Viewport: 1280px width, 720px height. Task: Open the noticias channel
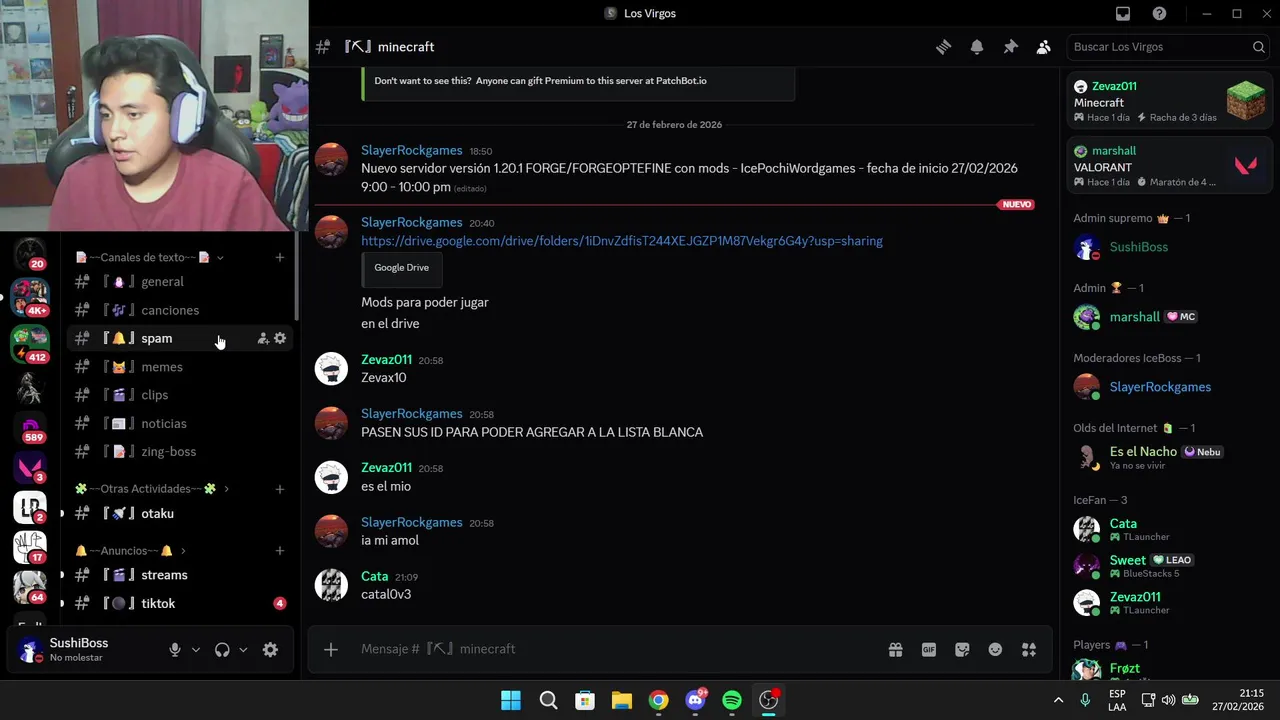(181, 423)
